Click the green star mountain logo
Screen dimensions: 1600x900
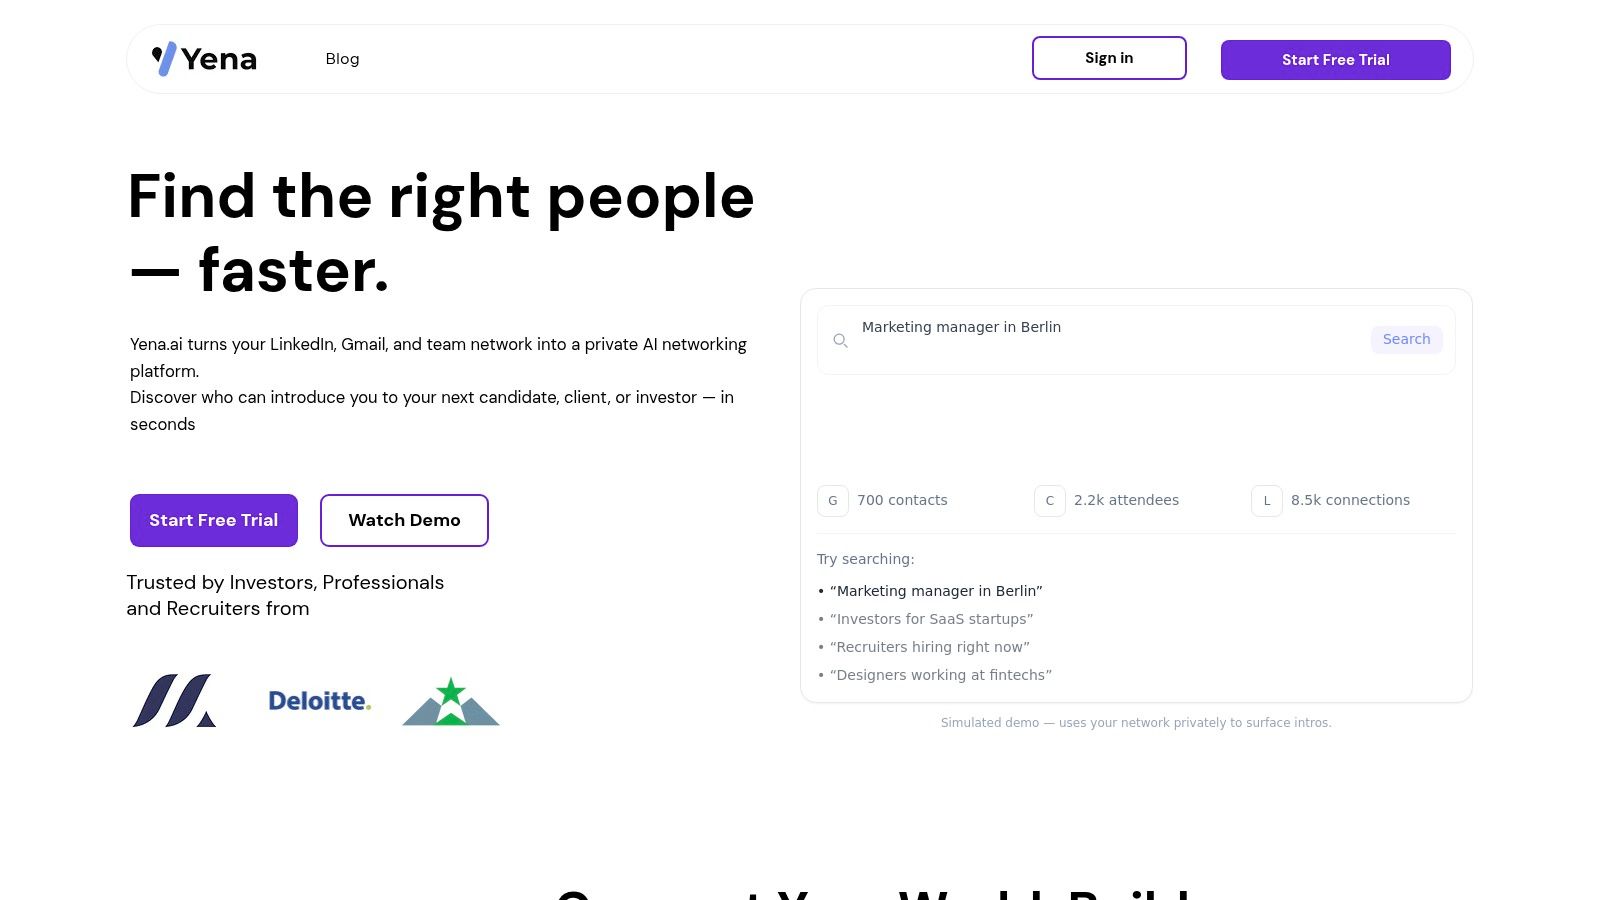click(451, 701)
